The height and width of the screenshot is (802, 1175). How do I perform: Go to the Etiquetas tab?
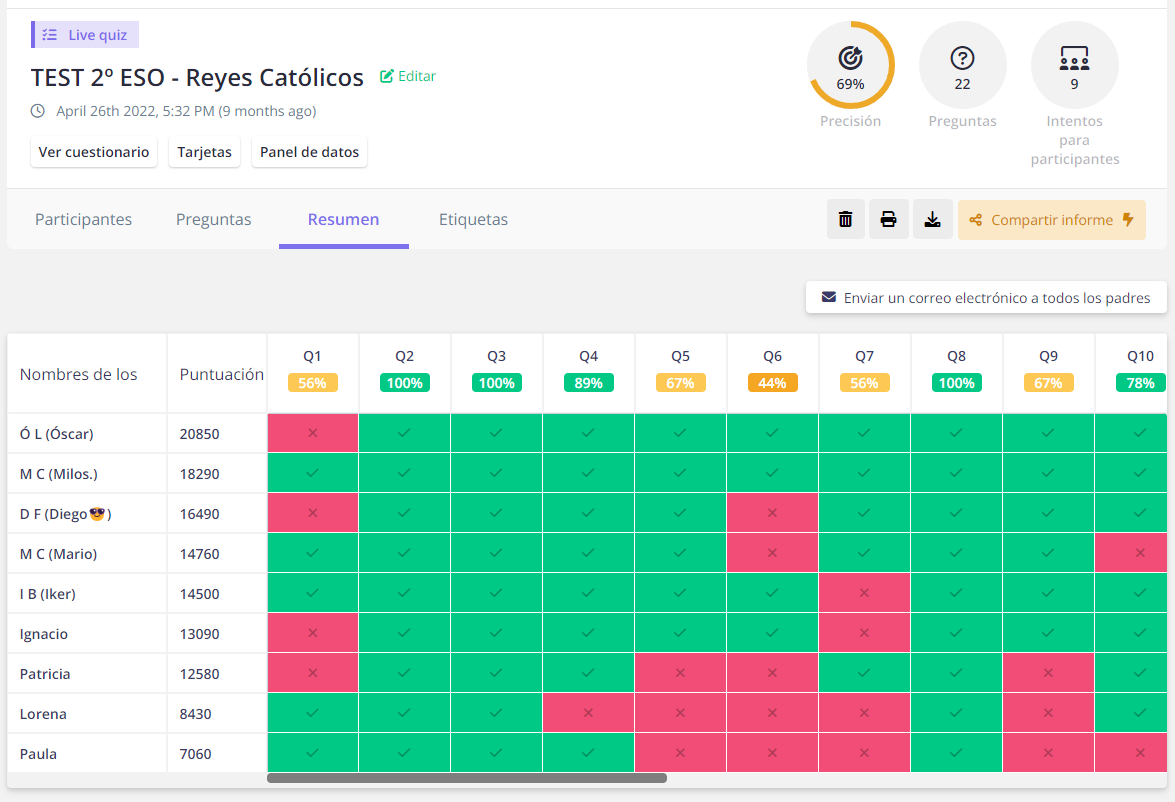[x=474, y=220]
